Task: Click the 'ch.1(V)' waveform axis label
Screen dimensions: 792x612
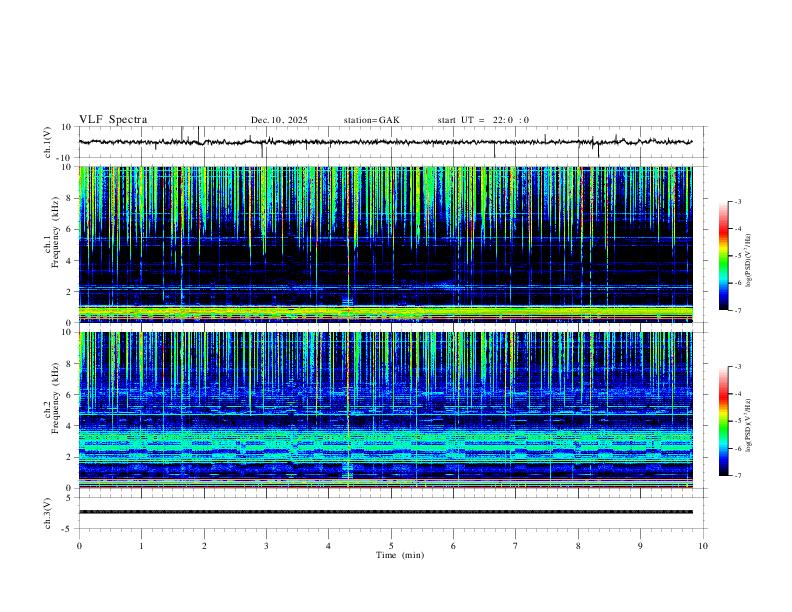Action: (48, 142)
